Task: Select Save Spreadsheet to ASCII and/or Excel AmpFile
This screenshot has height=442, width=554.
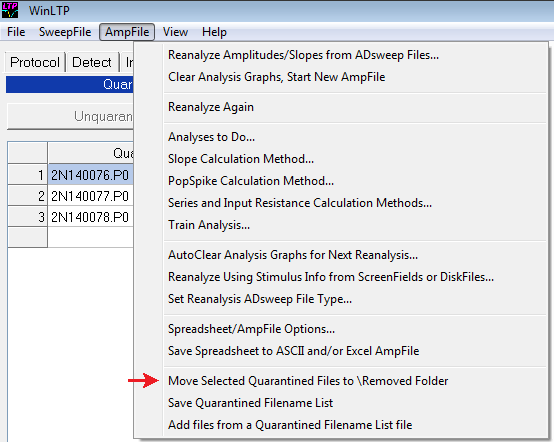Action: pos(293,351)
